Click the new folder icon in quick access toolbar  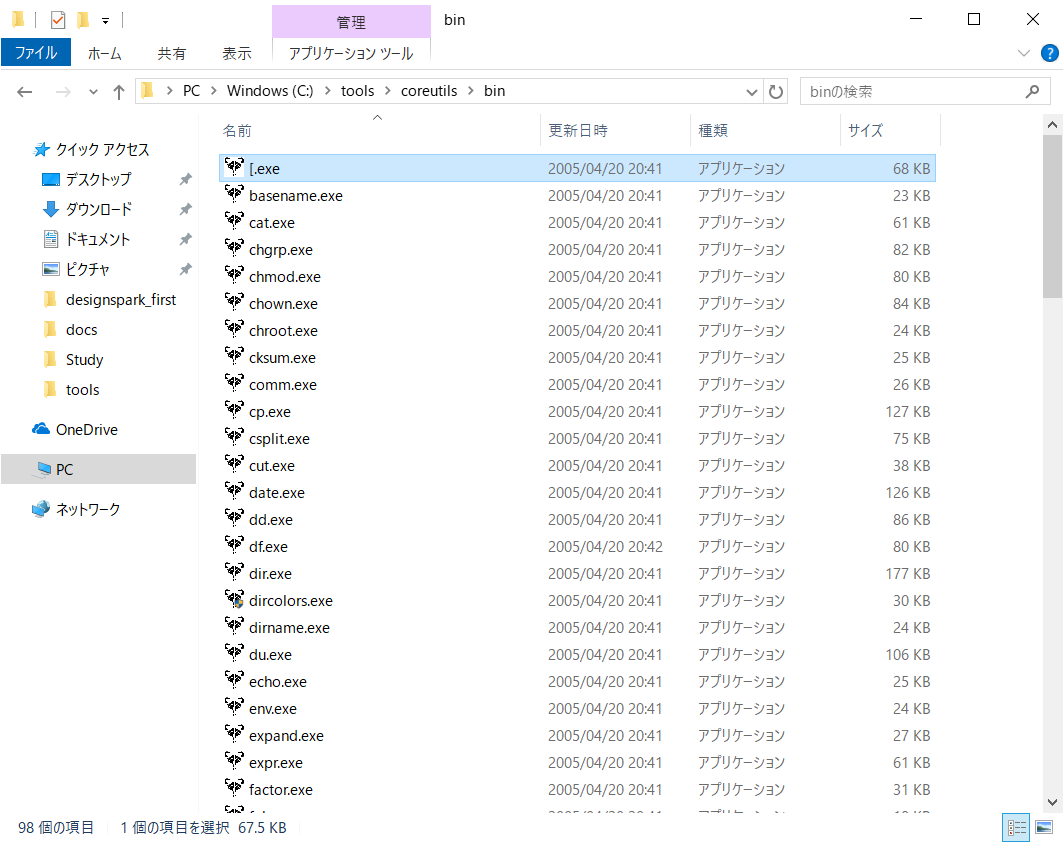point(83,20)
